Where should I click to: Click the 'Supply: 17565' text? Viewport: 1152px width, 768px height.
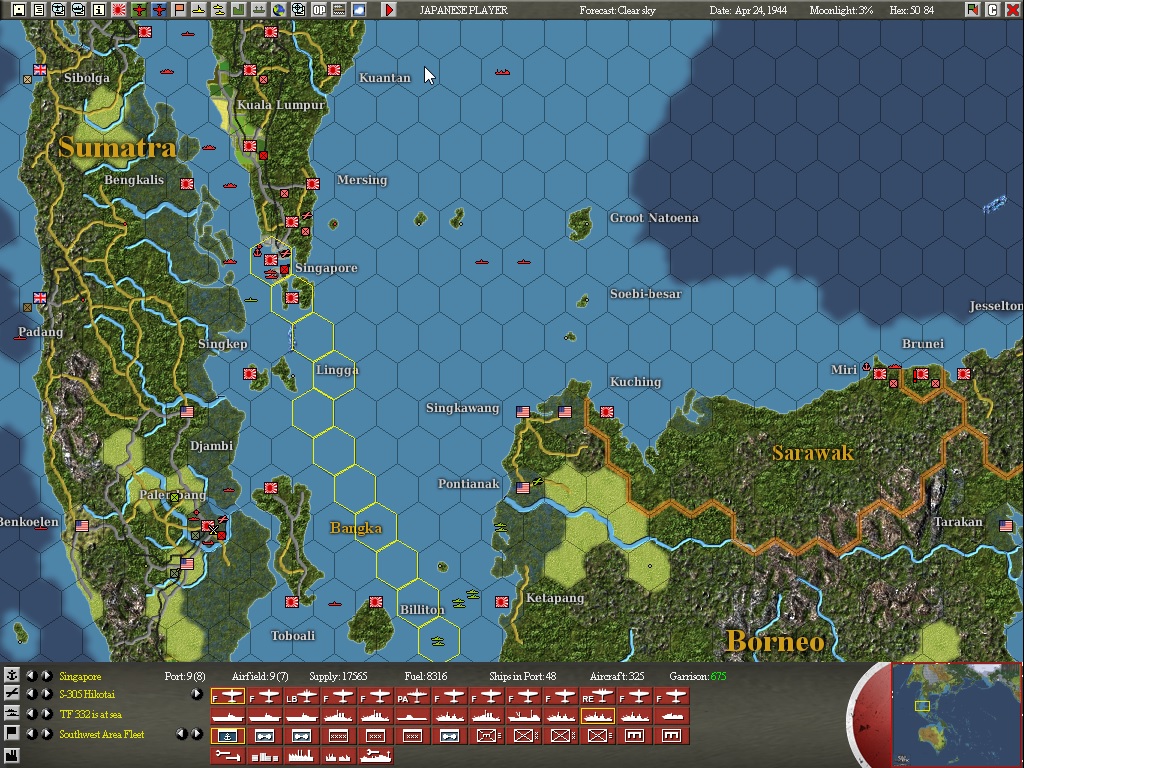[338, 676]
